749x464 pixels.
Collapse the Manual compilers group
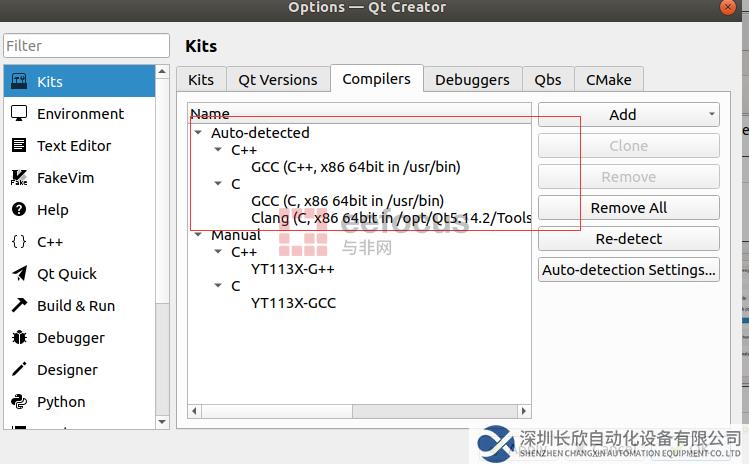(x=198, y=235)
